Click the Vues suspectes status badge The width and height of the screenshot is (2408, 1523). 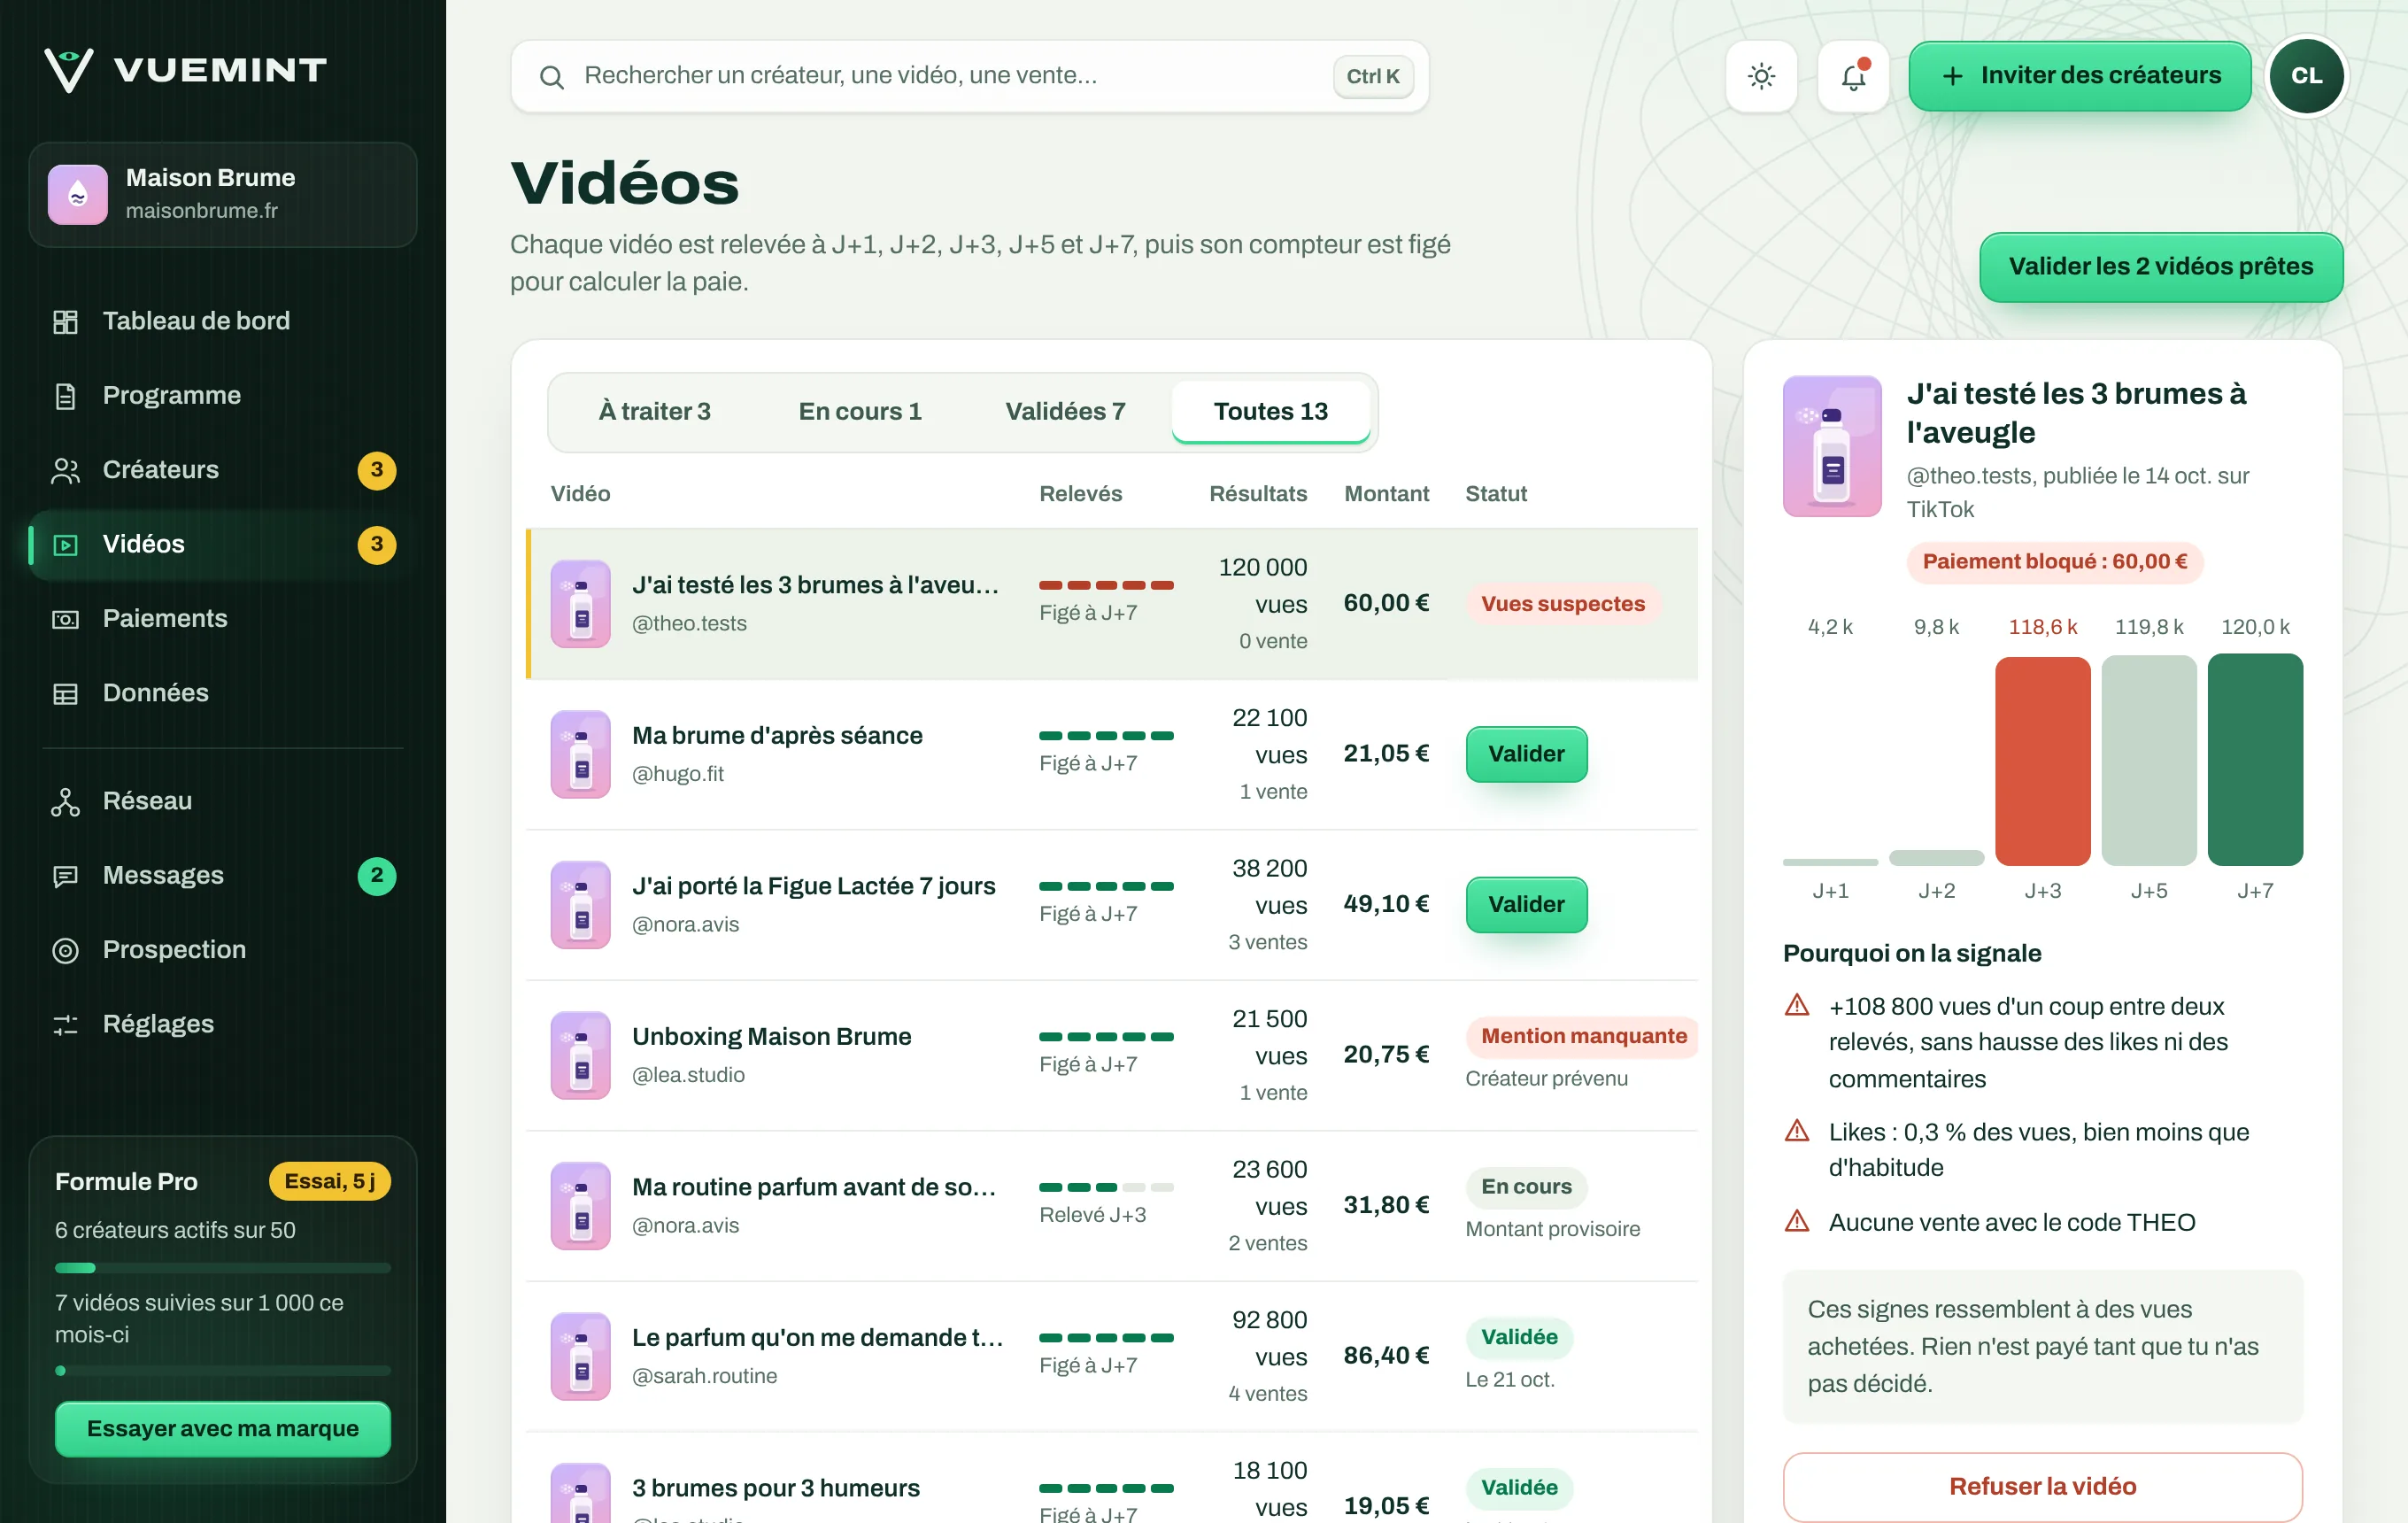click(1562, 604)
